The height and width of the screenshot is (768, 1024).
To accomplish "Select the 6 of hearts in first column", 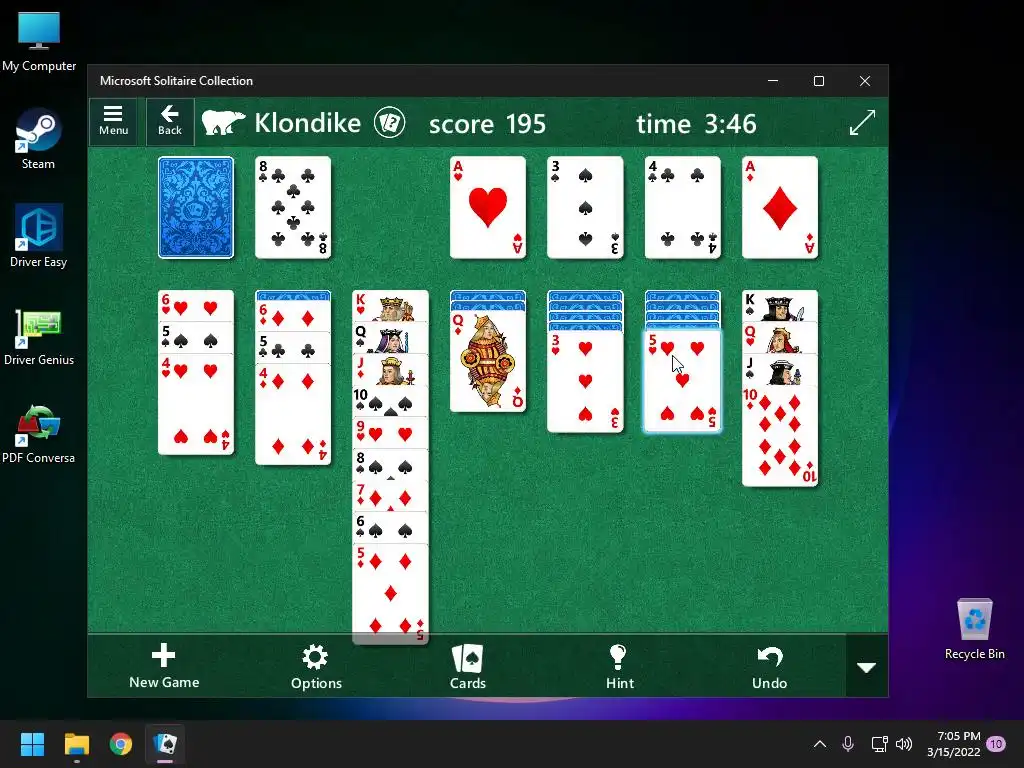I will (x=196, y=306).
